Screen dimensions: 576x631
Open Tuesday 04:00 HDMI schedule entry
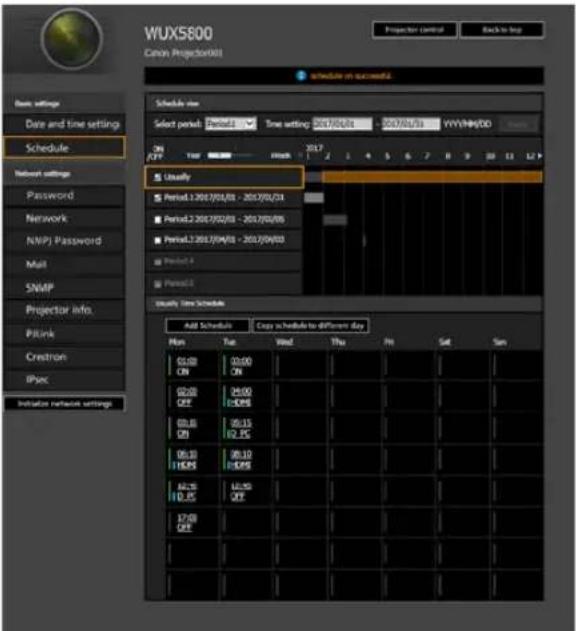coord(240,397)
